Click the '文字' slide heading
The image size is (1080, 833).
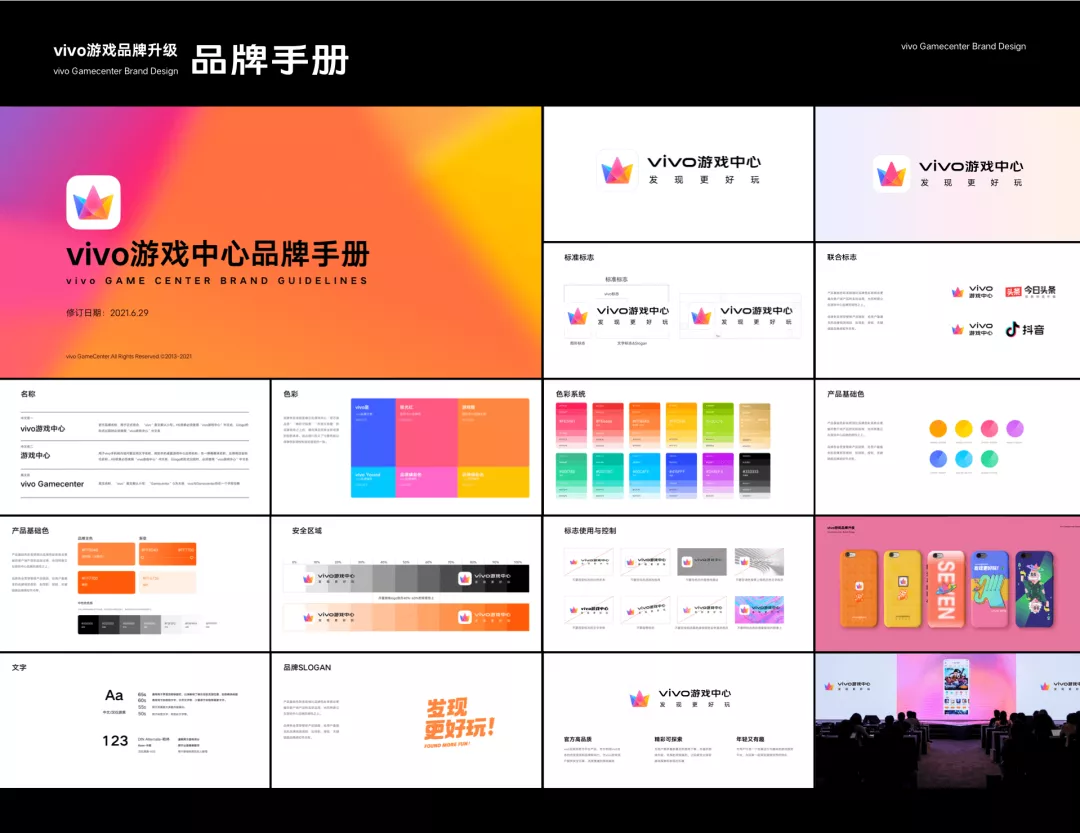pos(19,668)
